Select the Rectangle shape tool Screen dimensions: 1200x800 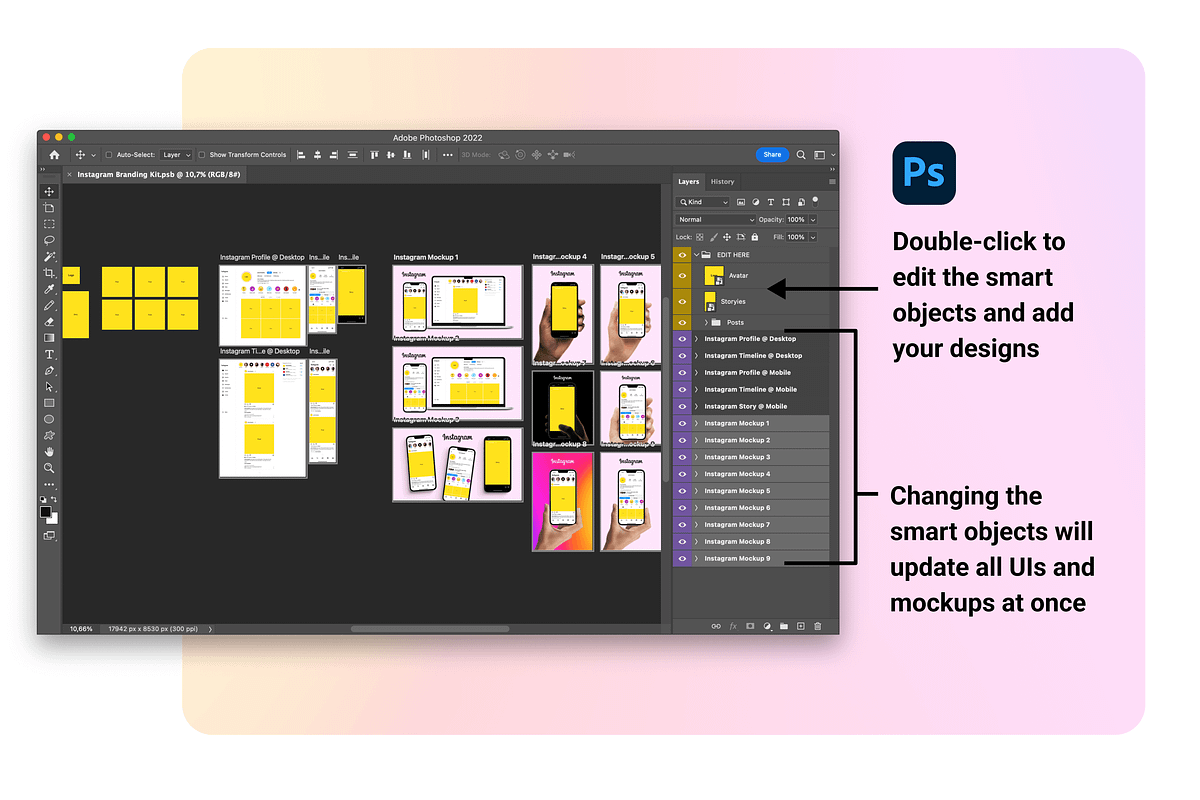(49, 403)
